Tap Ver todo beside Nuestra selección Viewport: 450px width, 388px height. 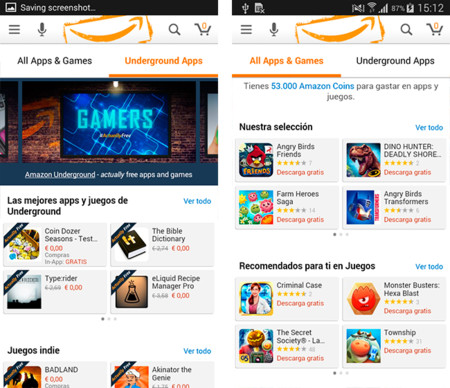(x=429, y=128)
